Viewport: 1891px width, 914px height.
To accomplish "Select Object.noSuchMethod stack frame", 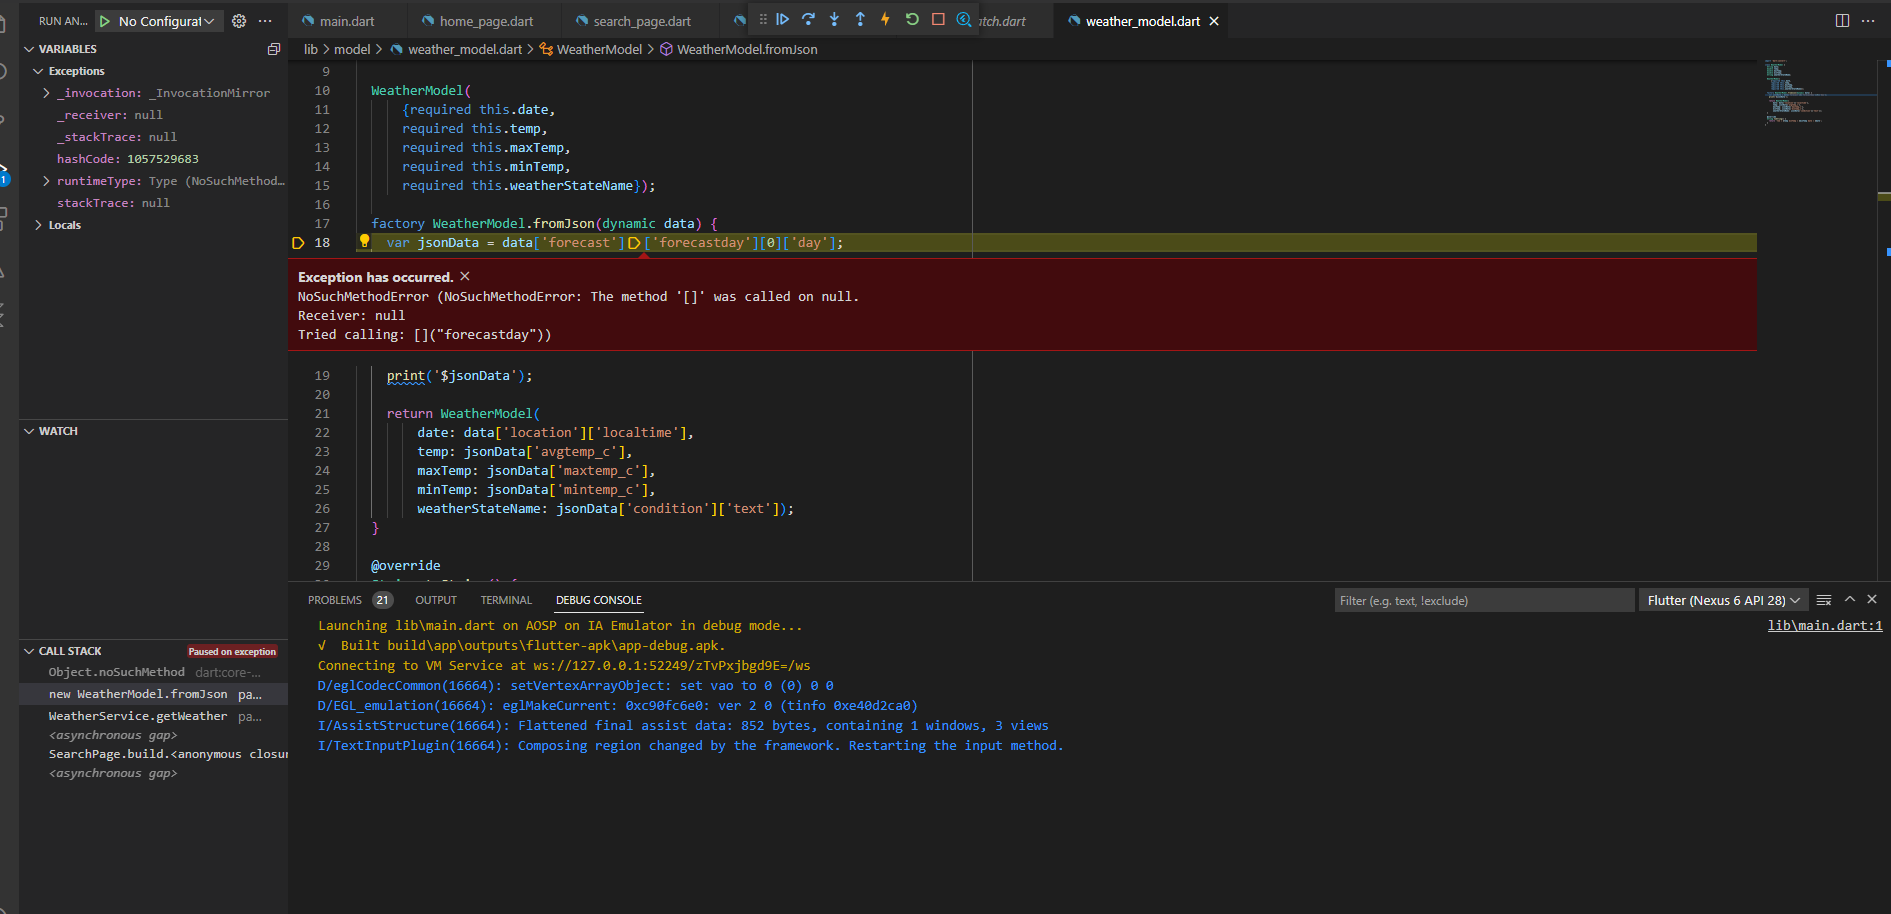I will [154, 673].
